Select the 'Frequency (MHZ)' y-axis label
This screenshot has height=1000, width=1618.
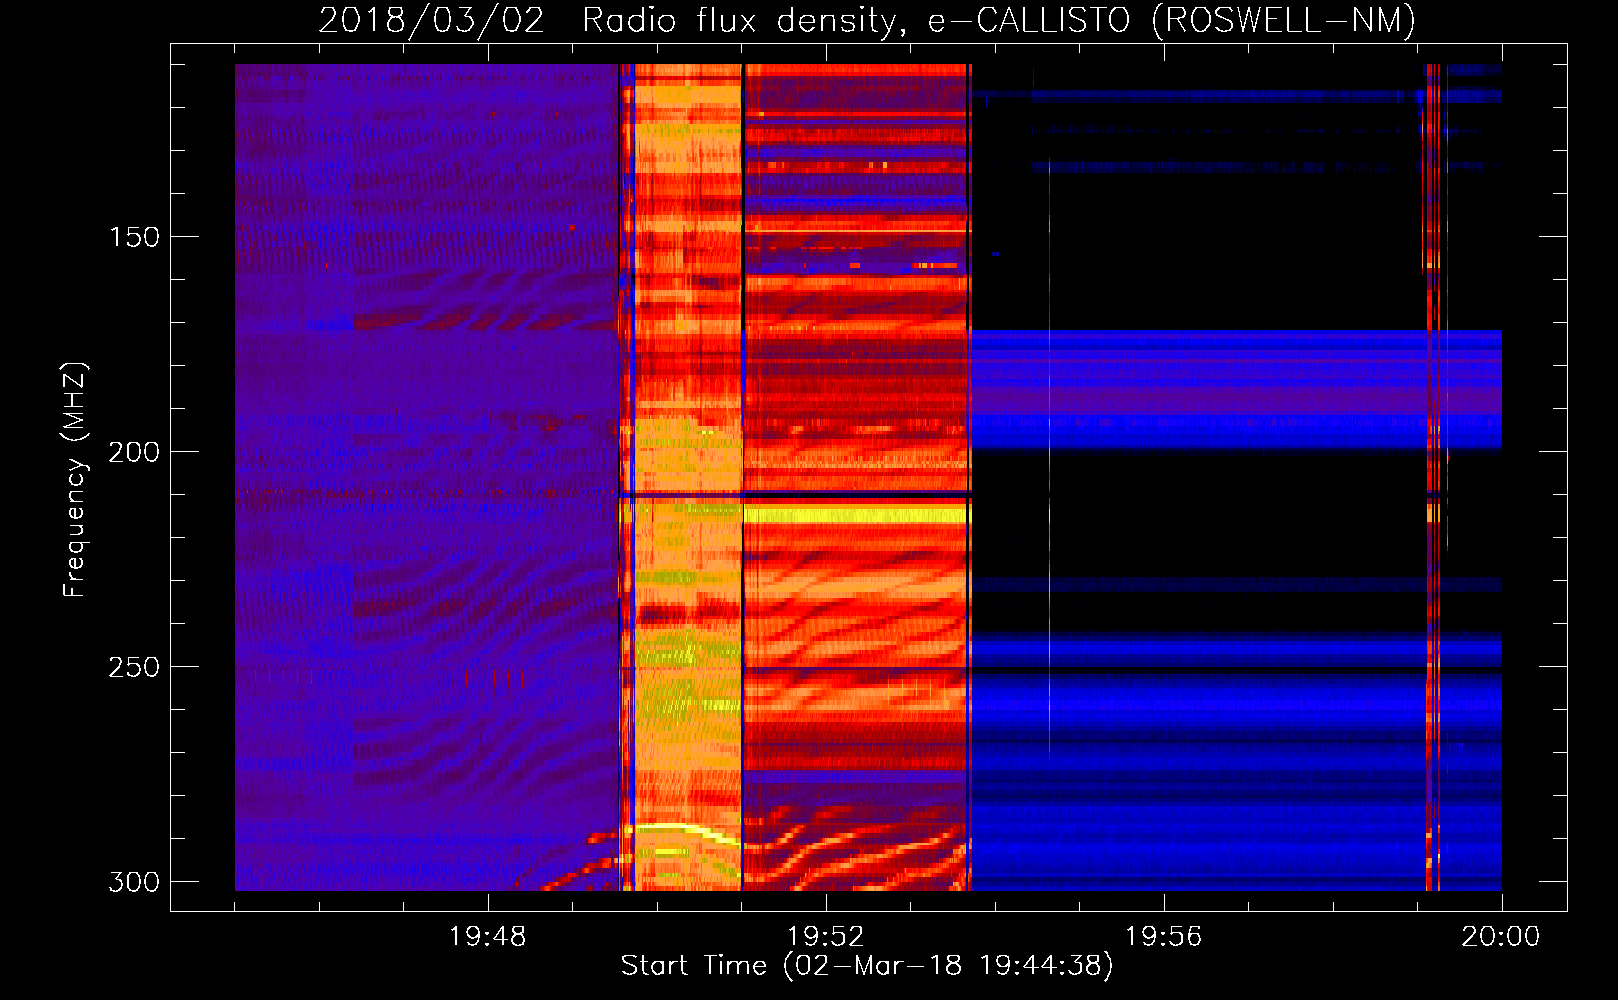[75, 480]
